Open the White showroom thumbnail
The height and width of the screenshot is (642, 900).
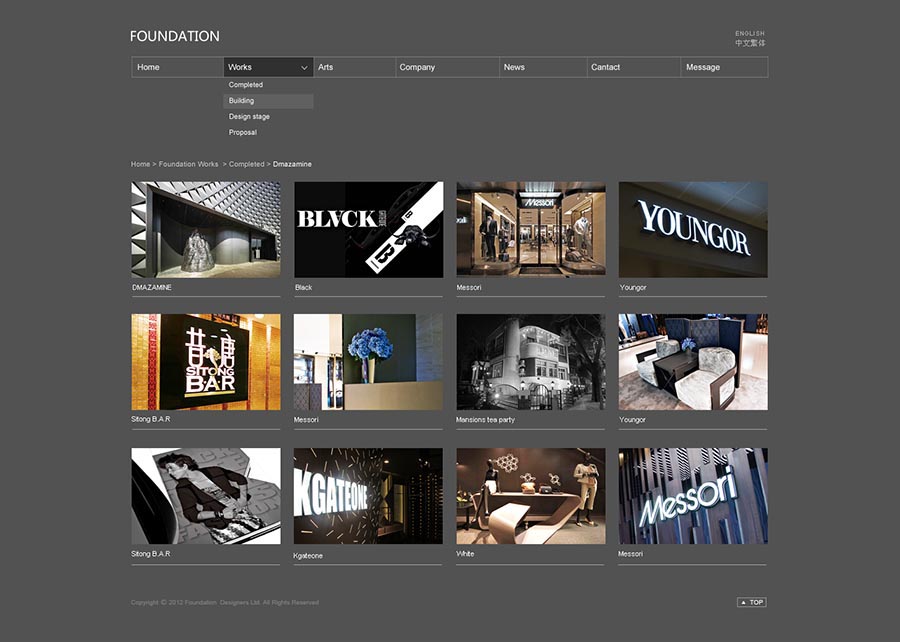(x=531, y=496)
